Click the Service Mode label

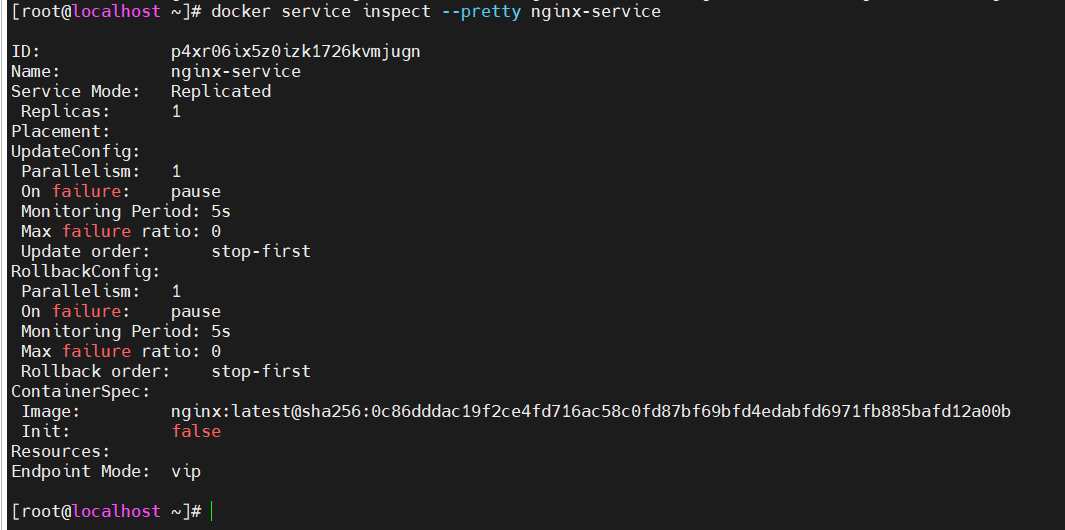75,91
